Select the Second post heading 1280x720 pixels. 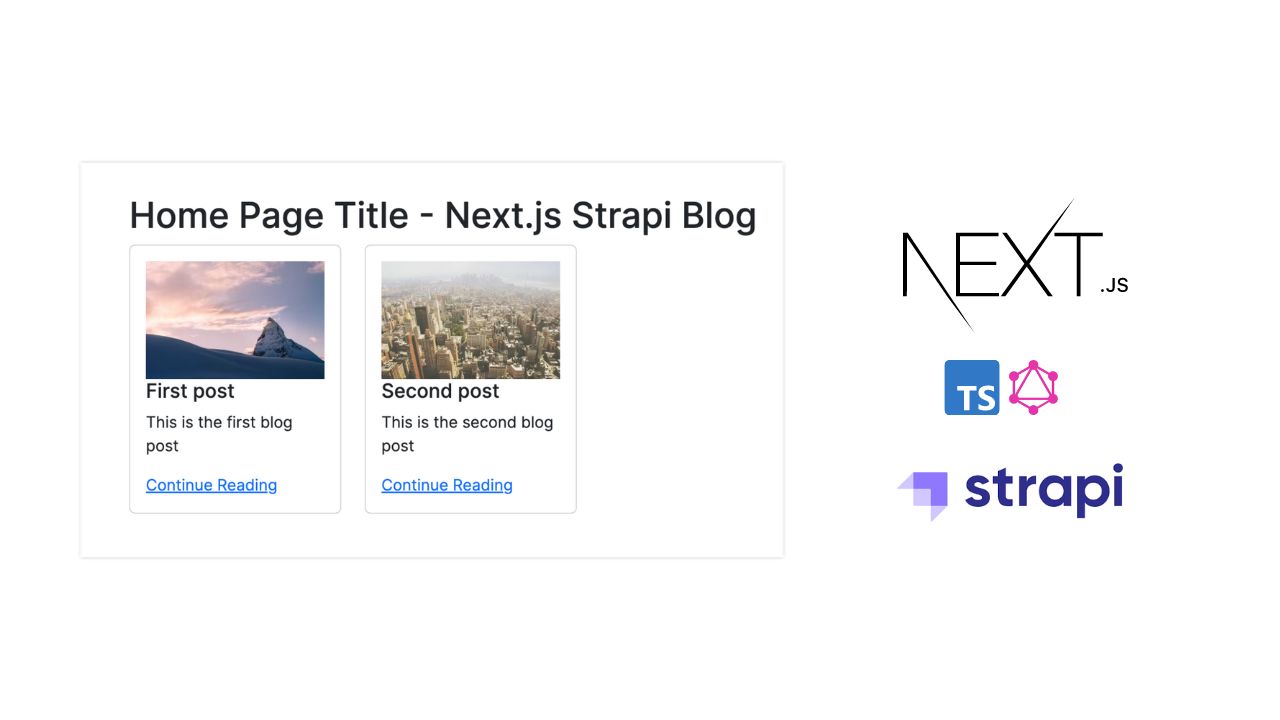pyautogui.click(x=440, y=391)
